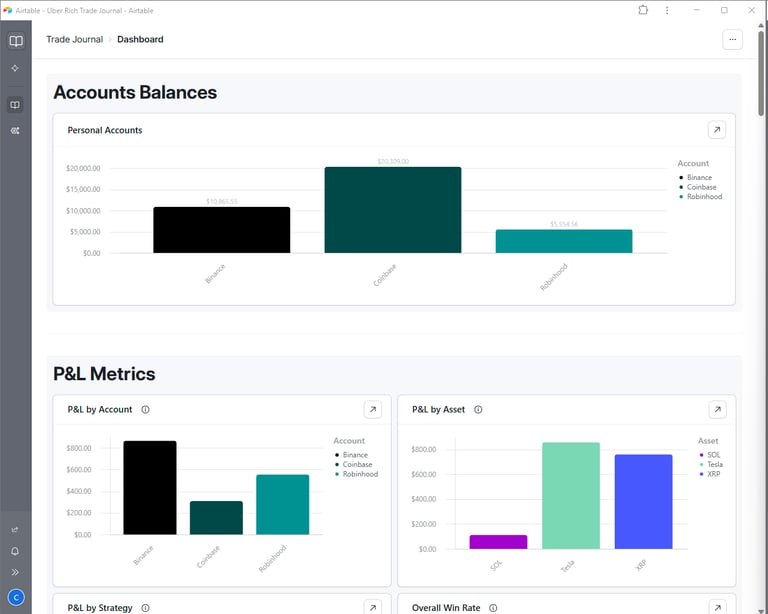The image size is (768, 614).
Task: Click the Binance bar in P&L by Account
Action: coord(150,488)
